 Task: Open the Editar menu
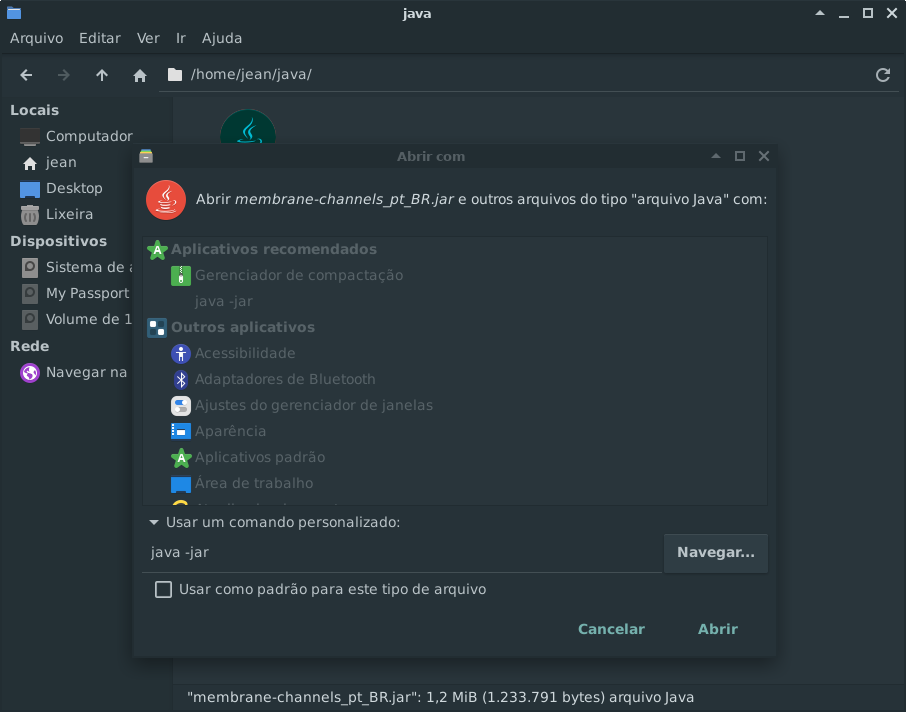(99, 38)
